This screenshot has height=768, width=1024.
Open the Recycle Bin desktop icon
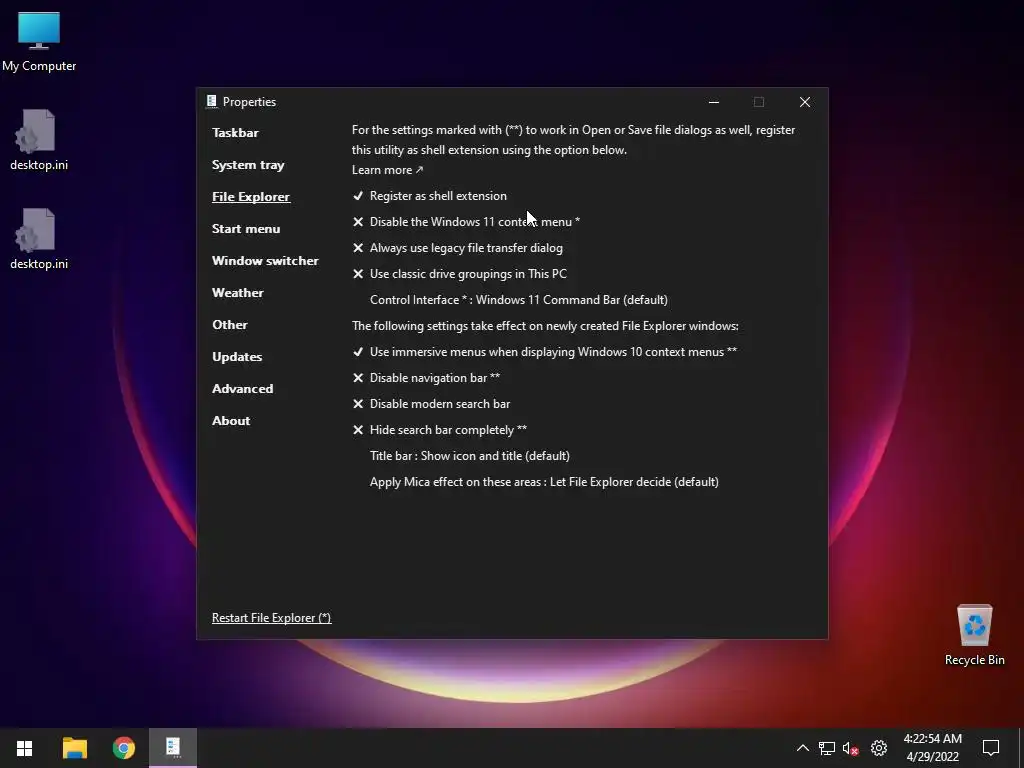coord(974,635)
